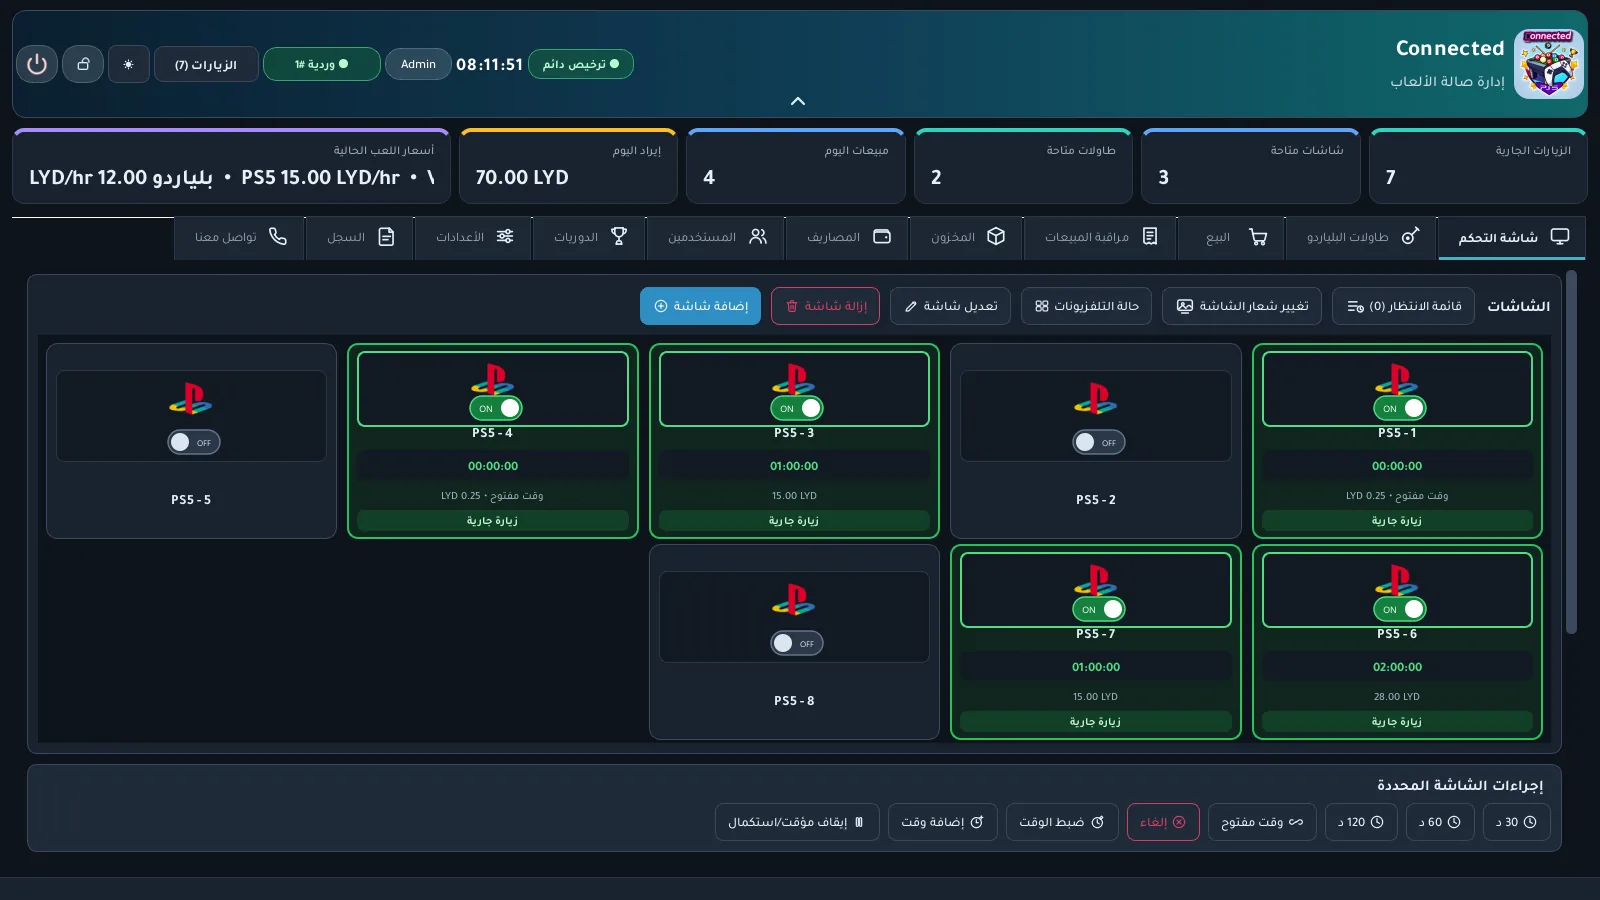Switch to طاولات البلياردو tab

1362,238
